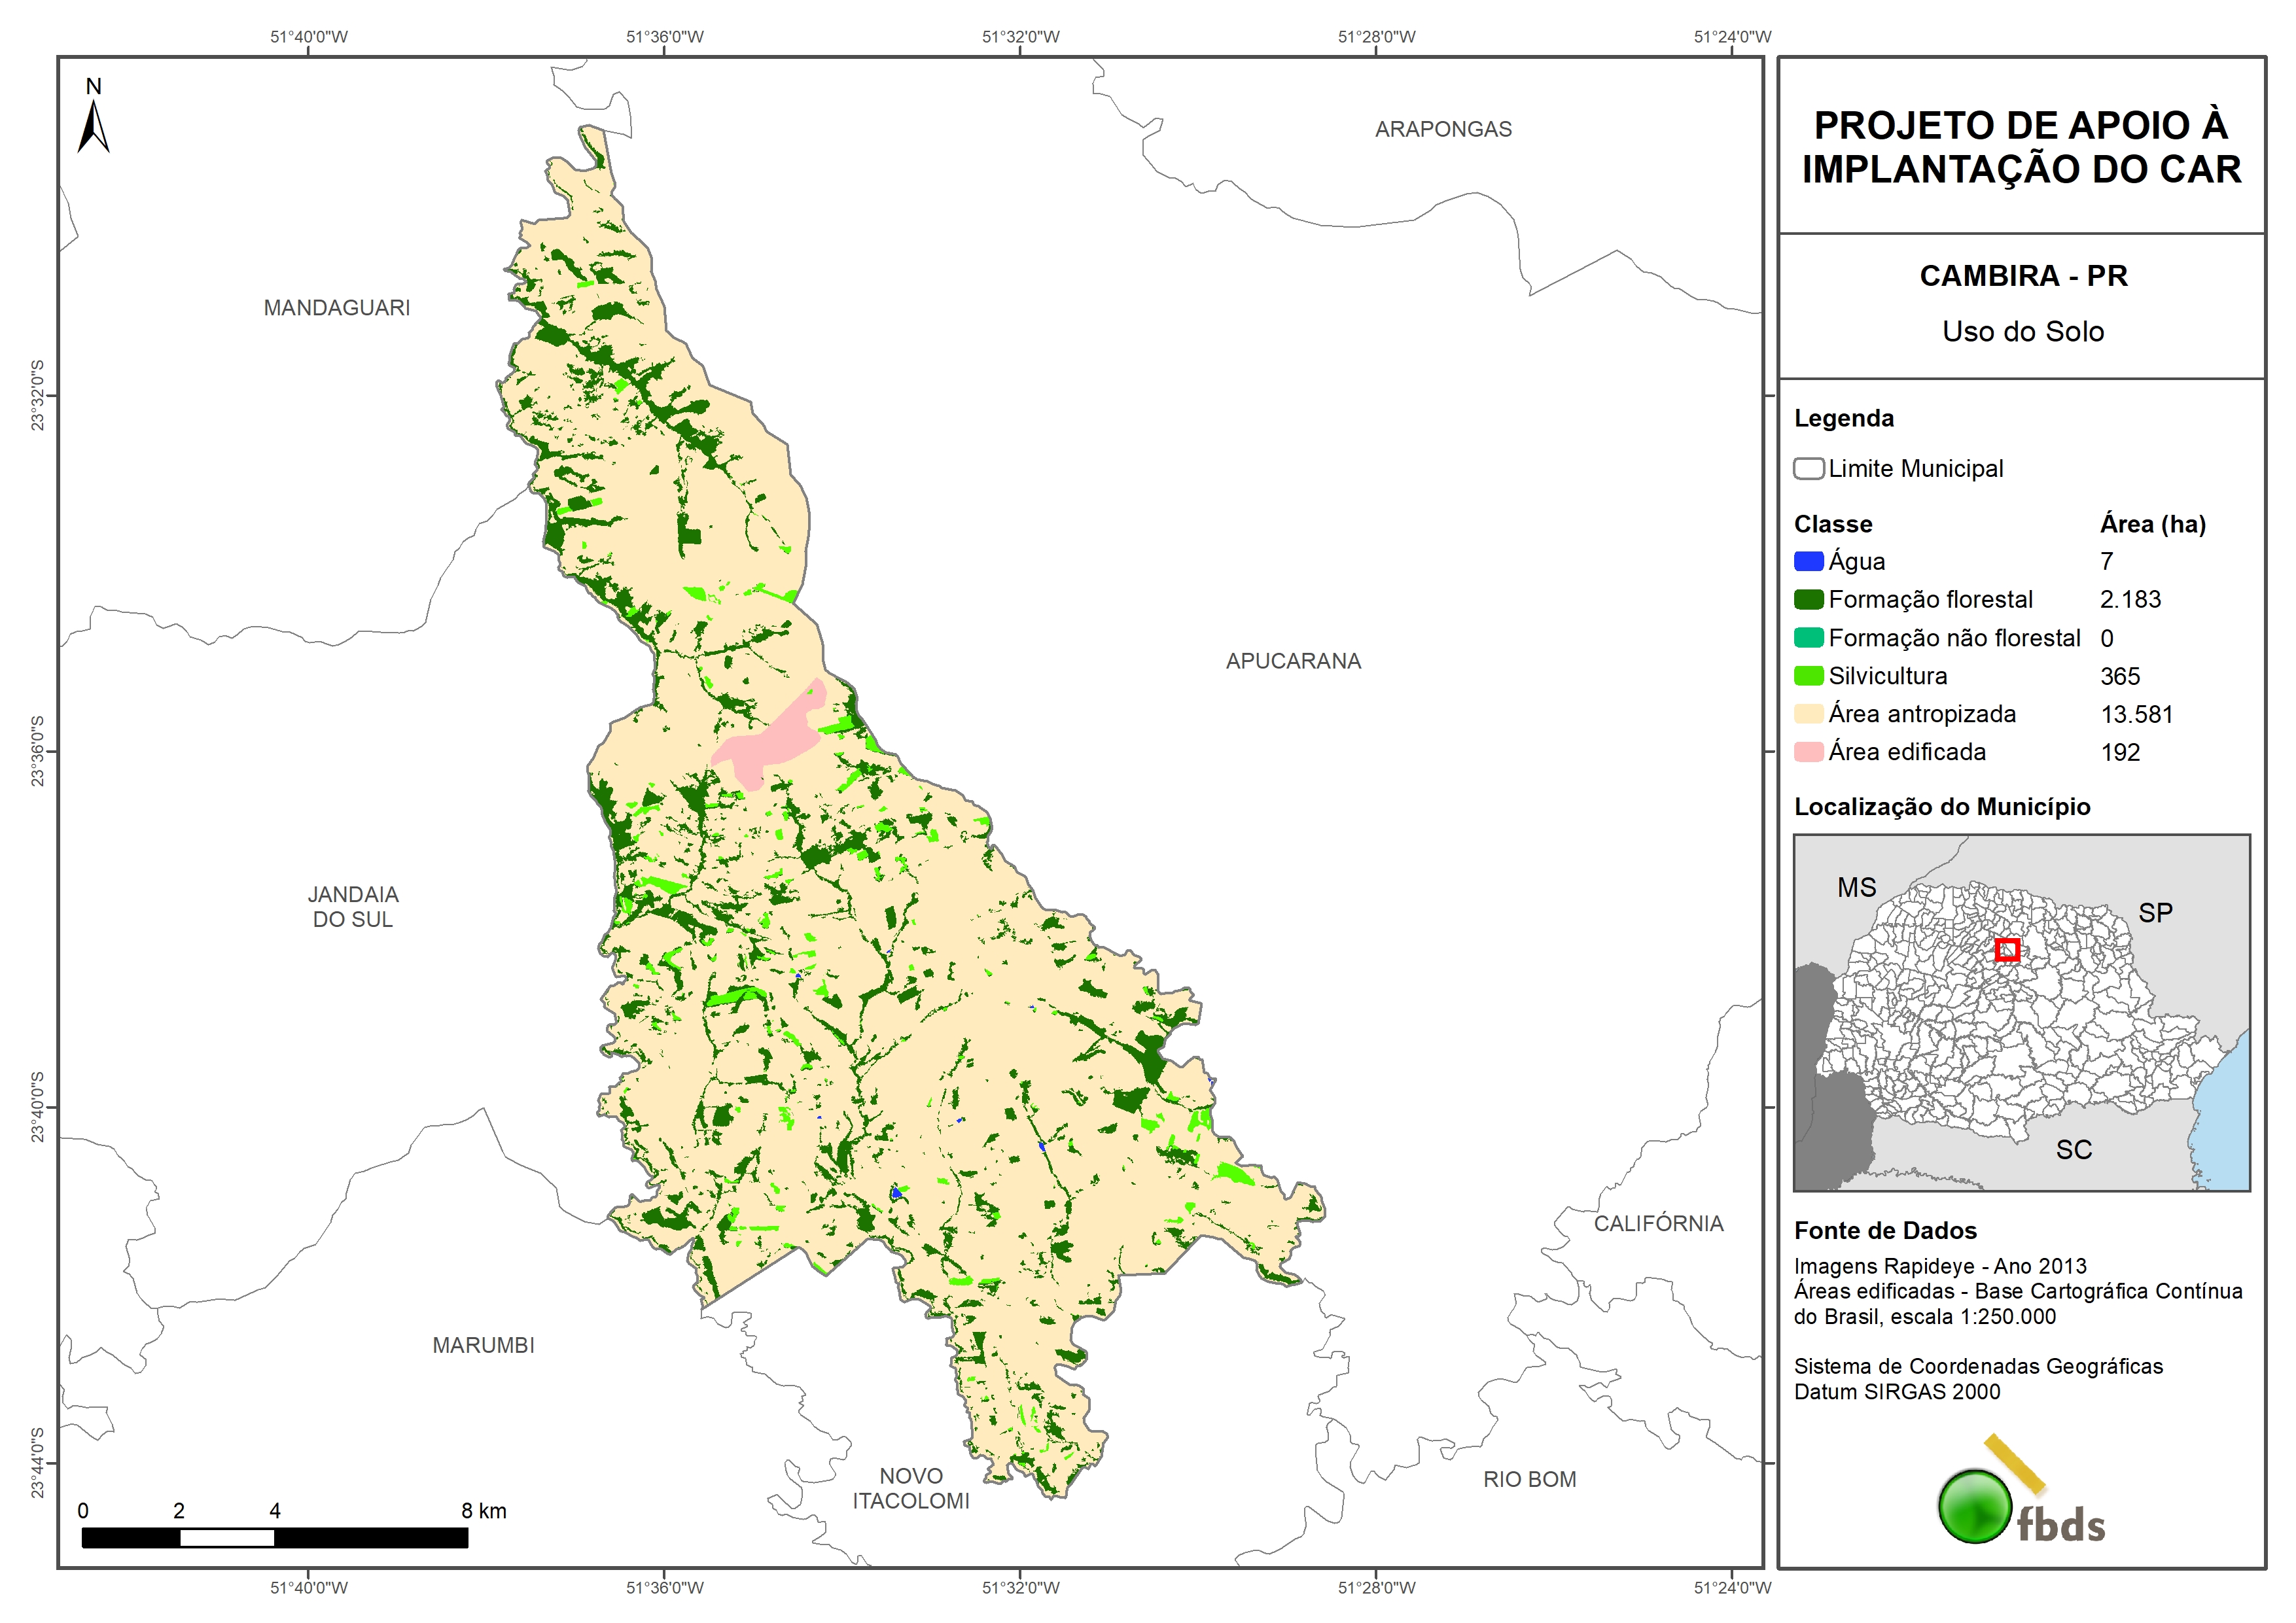The width and height of the screenshot is (2296, 1623).
Task: Click the Área edificada pink swatch
Action: tap(1808, 752)
